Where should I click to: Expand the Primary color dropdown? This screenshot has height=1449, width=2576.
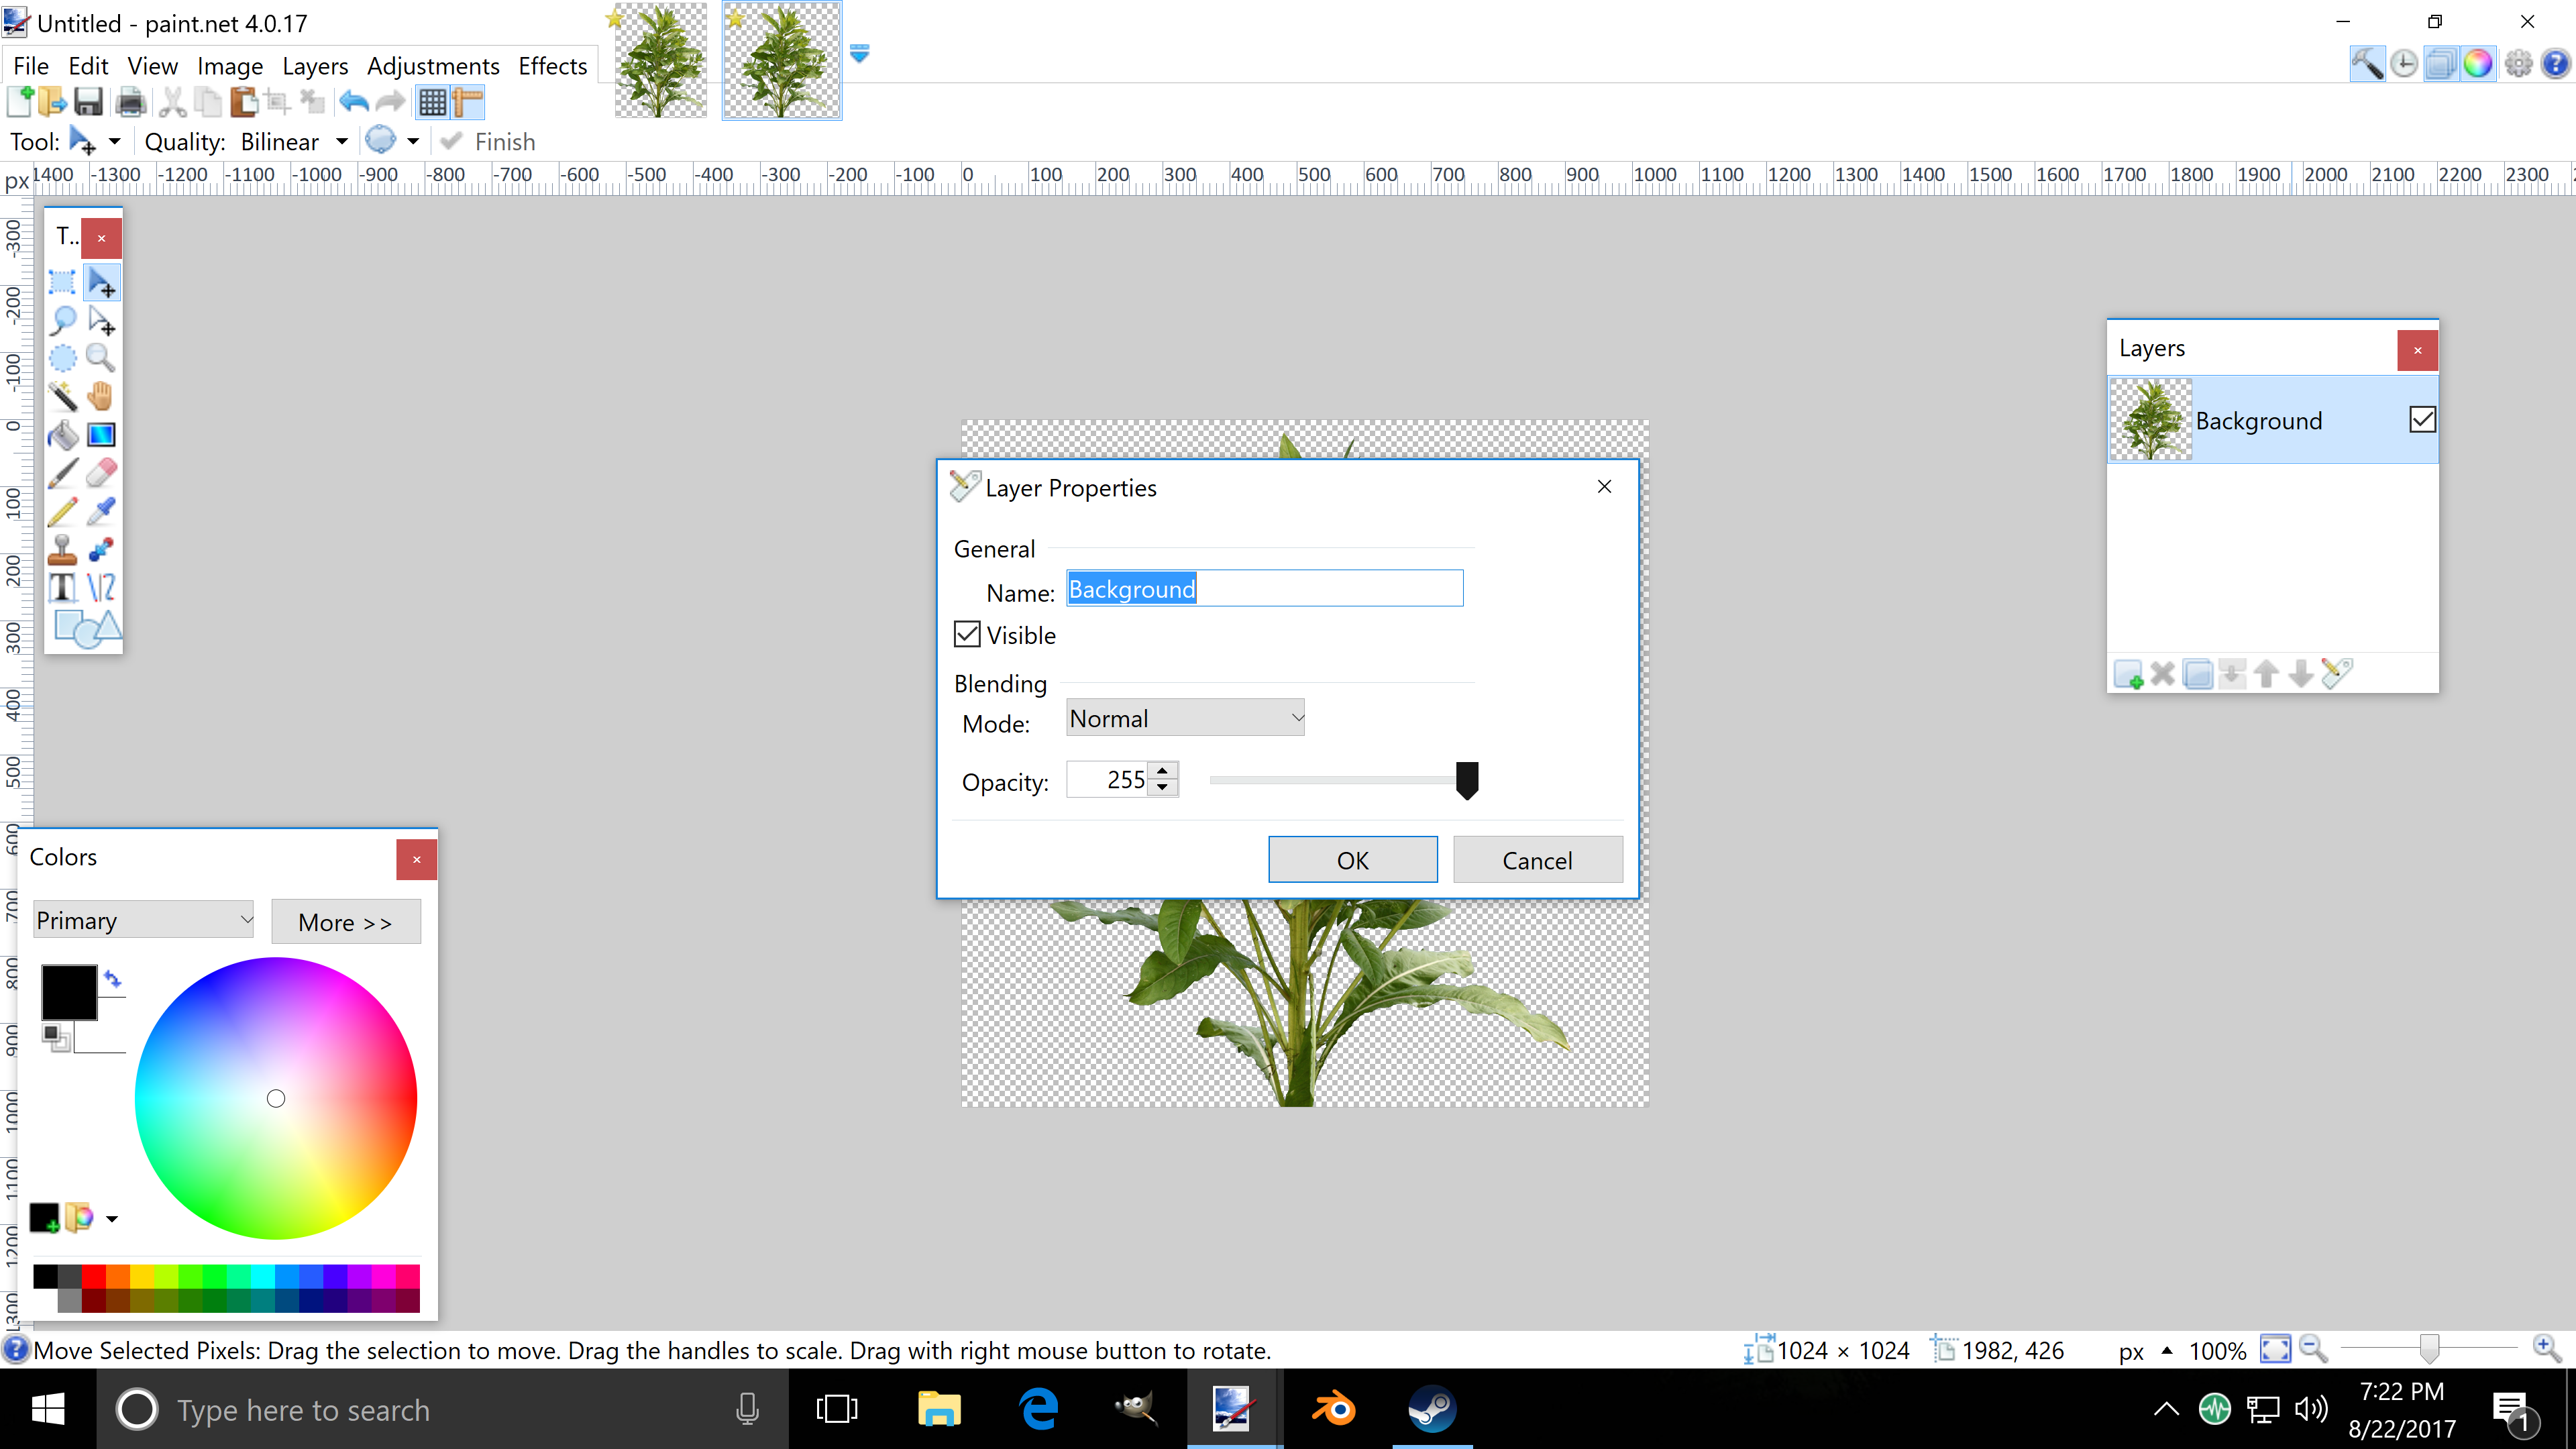pos(144,920)
